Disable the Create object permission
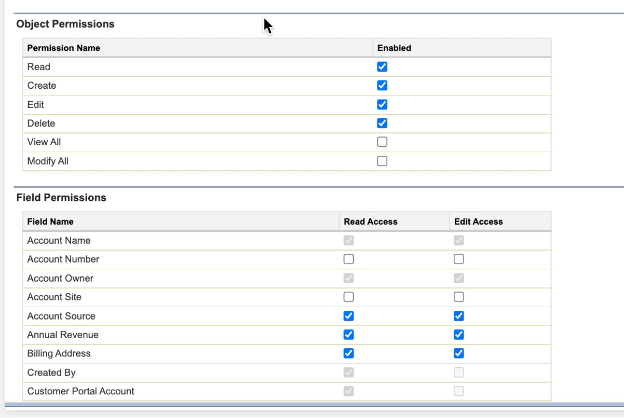The width and height of the screenshot is (624, 418). 382,86
